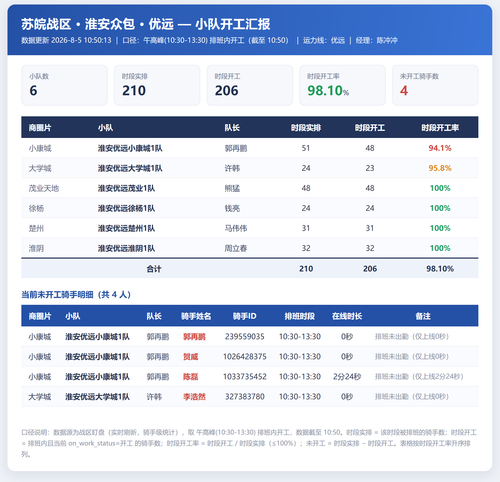
Task: Click the red 94.1% rate for 小康城1队
Action: [x=440, y=148]
